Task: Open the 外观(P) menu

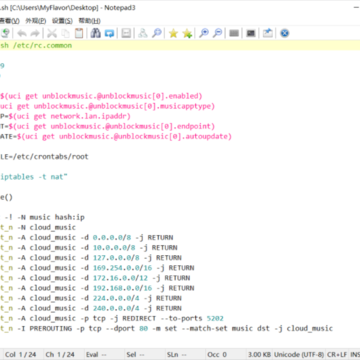Action: (x=36, y=21)
